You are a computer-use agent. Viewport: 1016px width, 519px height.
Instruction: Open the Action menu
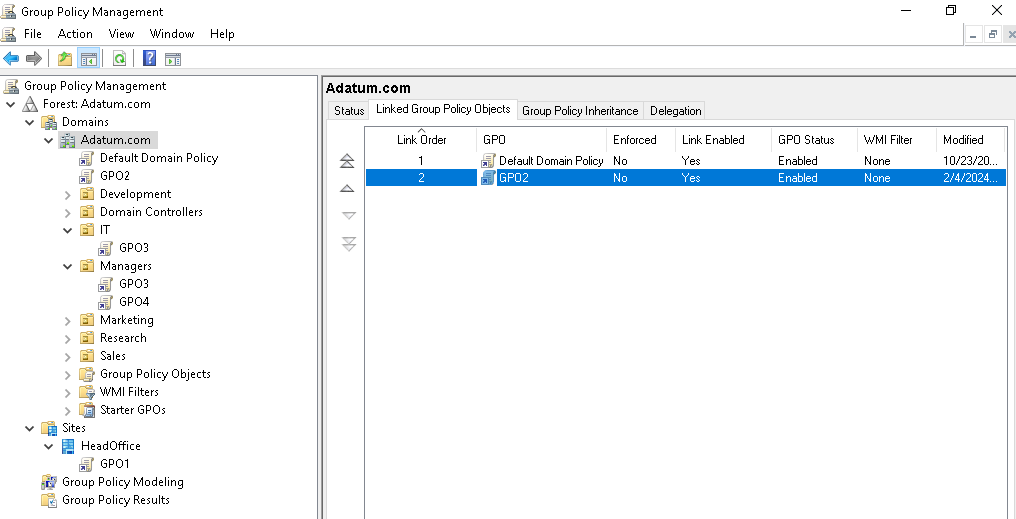coord(75,34)
